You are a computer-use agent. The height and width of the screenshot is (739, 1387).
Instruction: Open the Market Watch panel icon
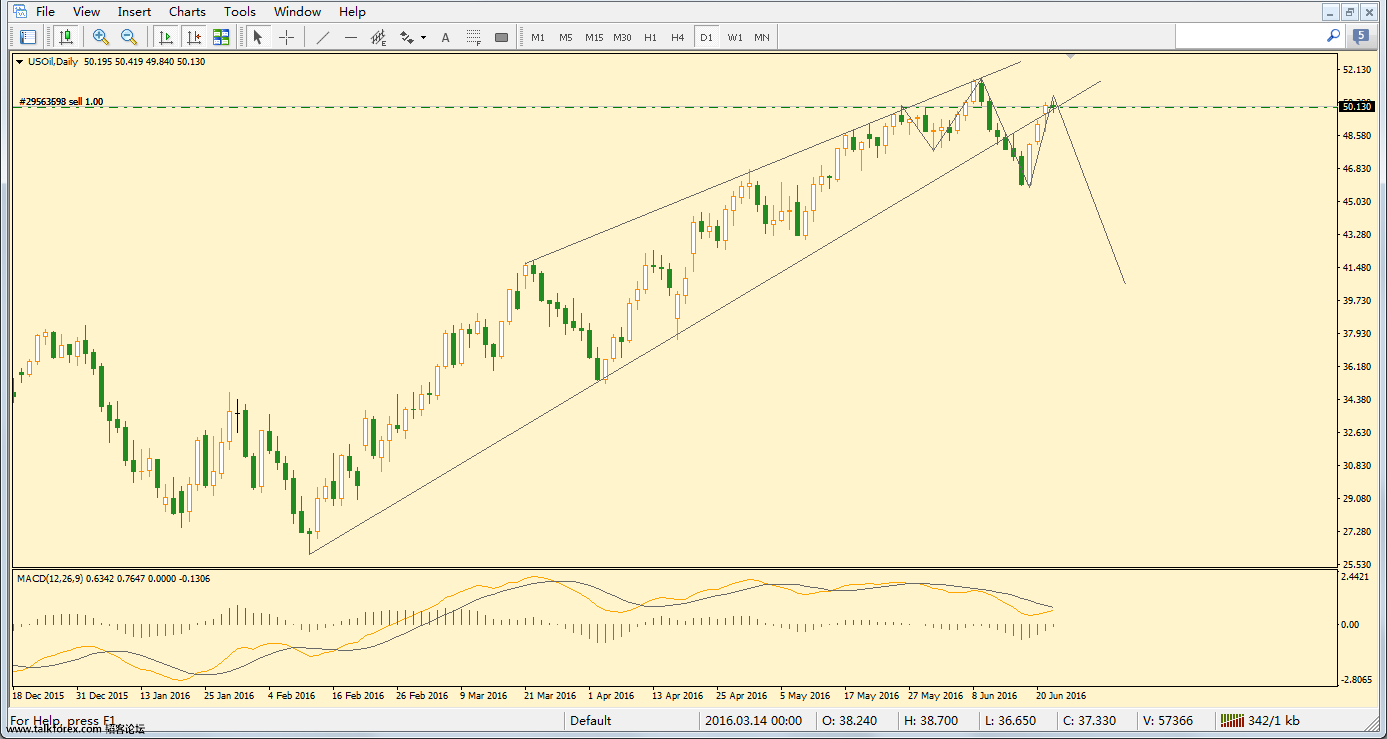click(x=28, y=37)
